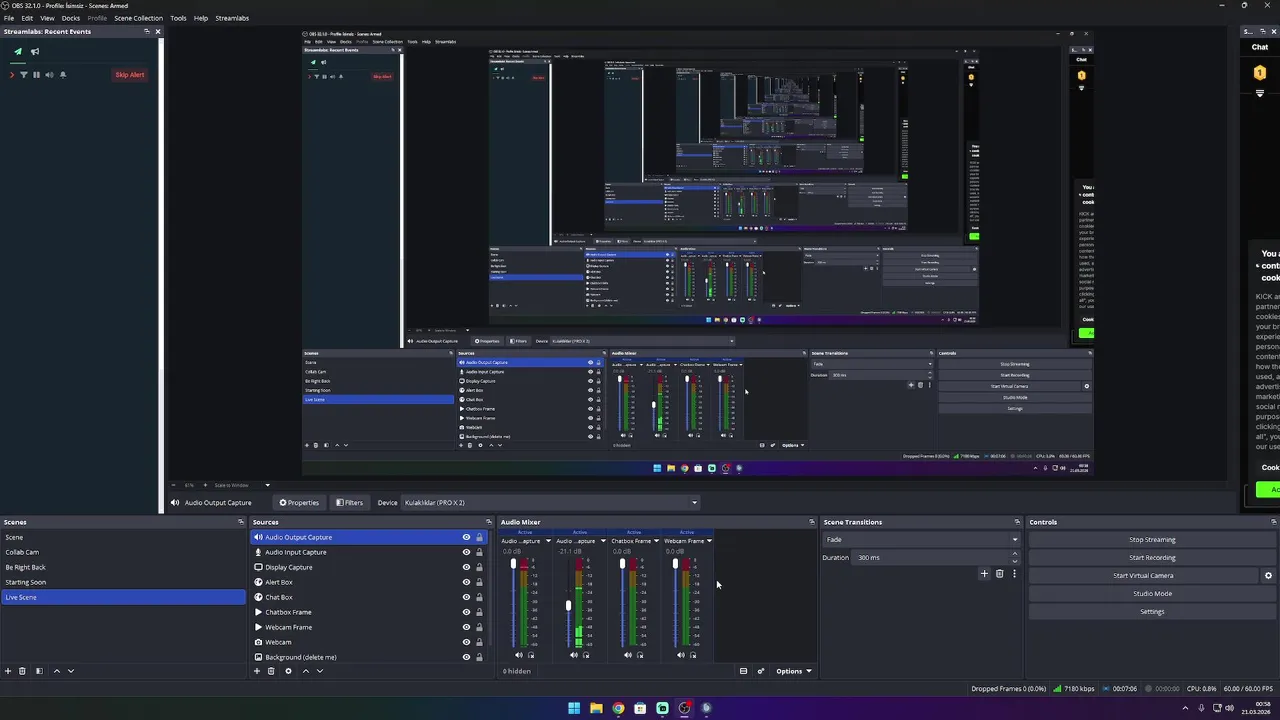Toggle visibility of Alert Box source
Screen dimensions: 1280x720
466,582
